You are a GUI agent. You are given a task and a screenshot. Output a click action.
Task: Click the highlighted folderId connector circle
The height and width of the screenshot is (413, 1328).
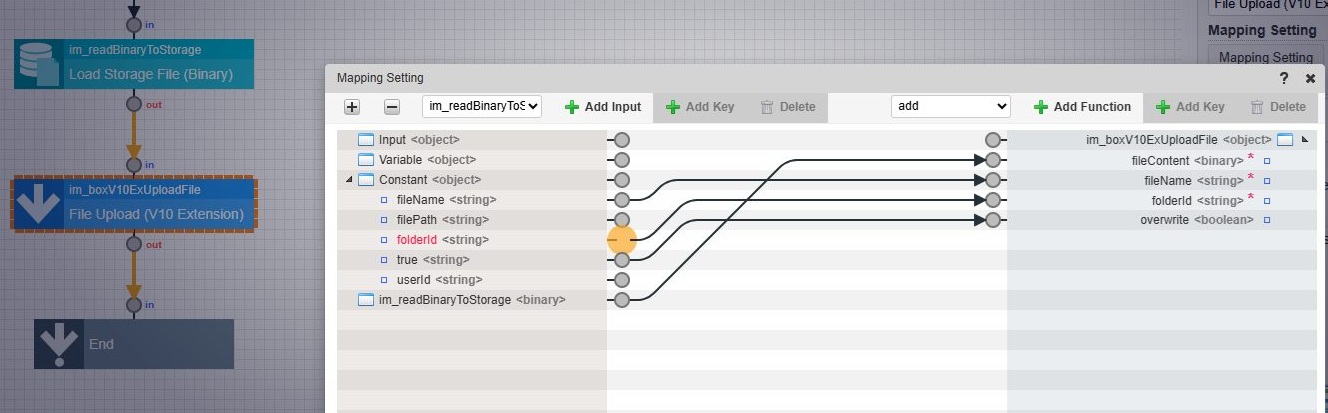[x=622, y=240]
